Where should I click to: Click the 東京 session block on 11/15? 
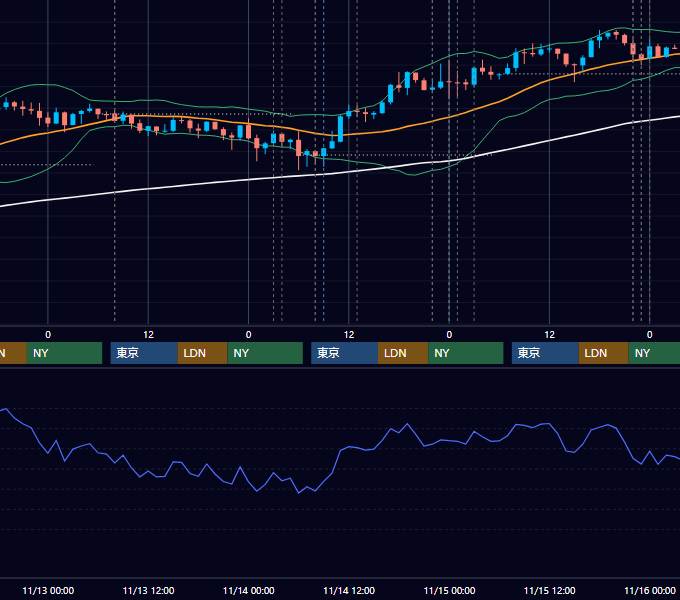546,353
